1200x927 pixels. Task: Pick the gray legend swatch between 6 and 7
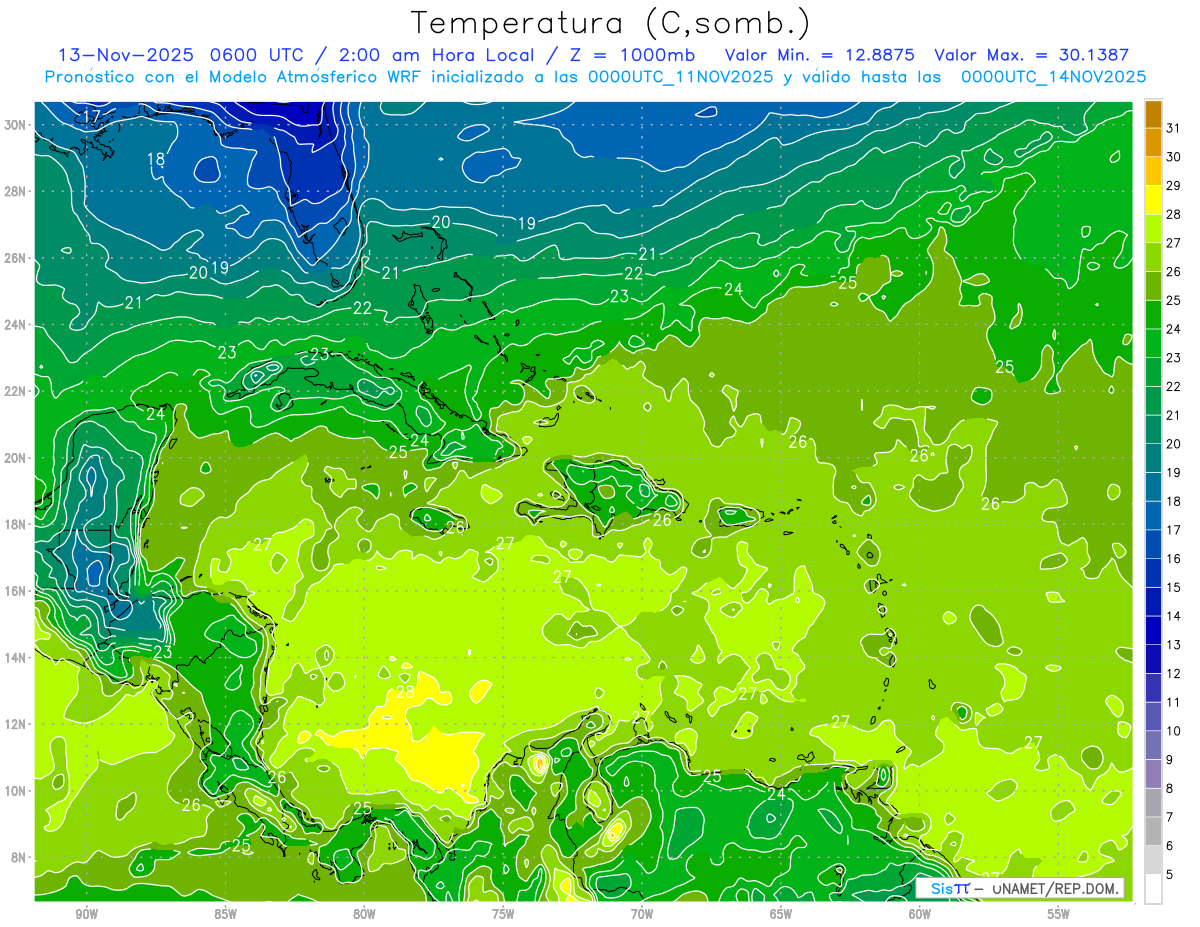coord(1153,832)
